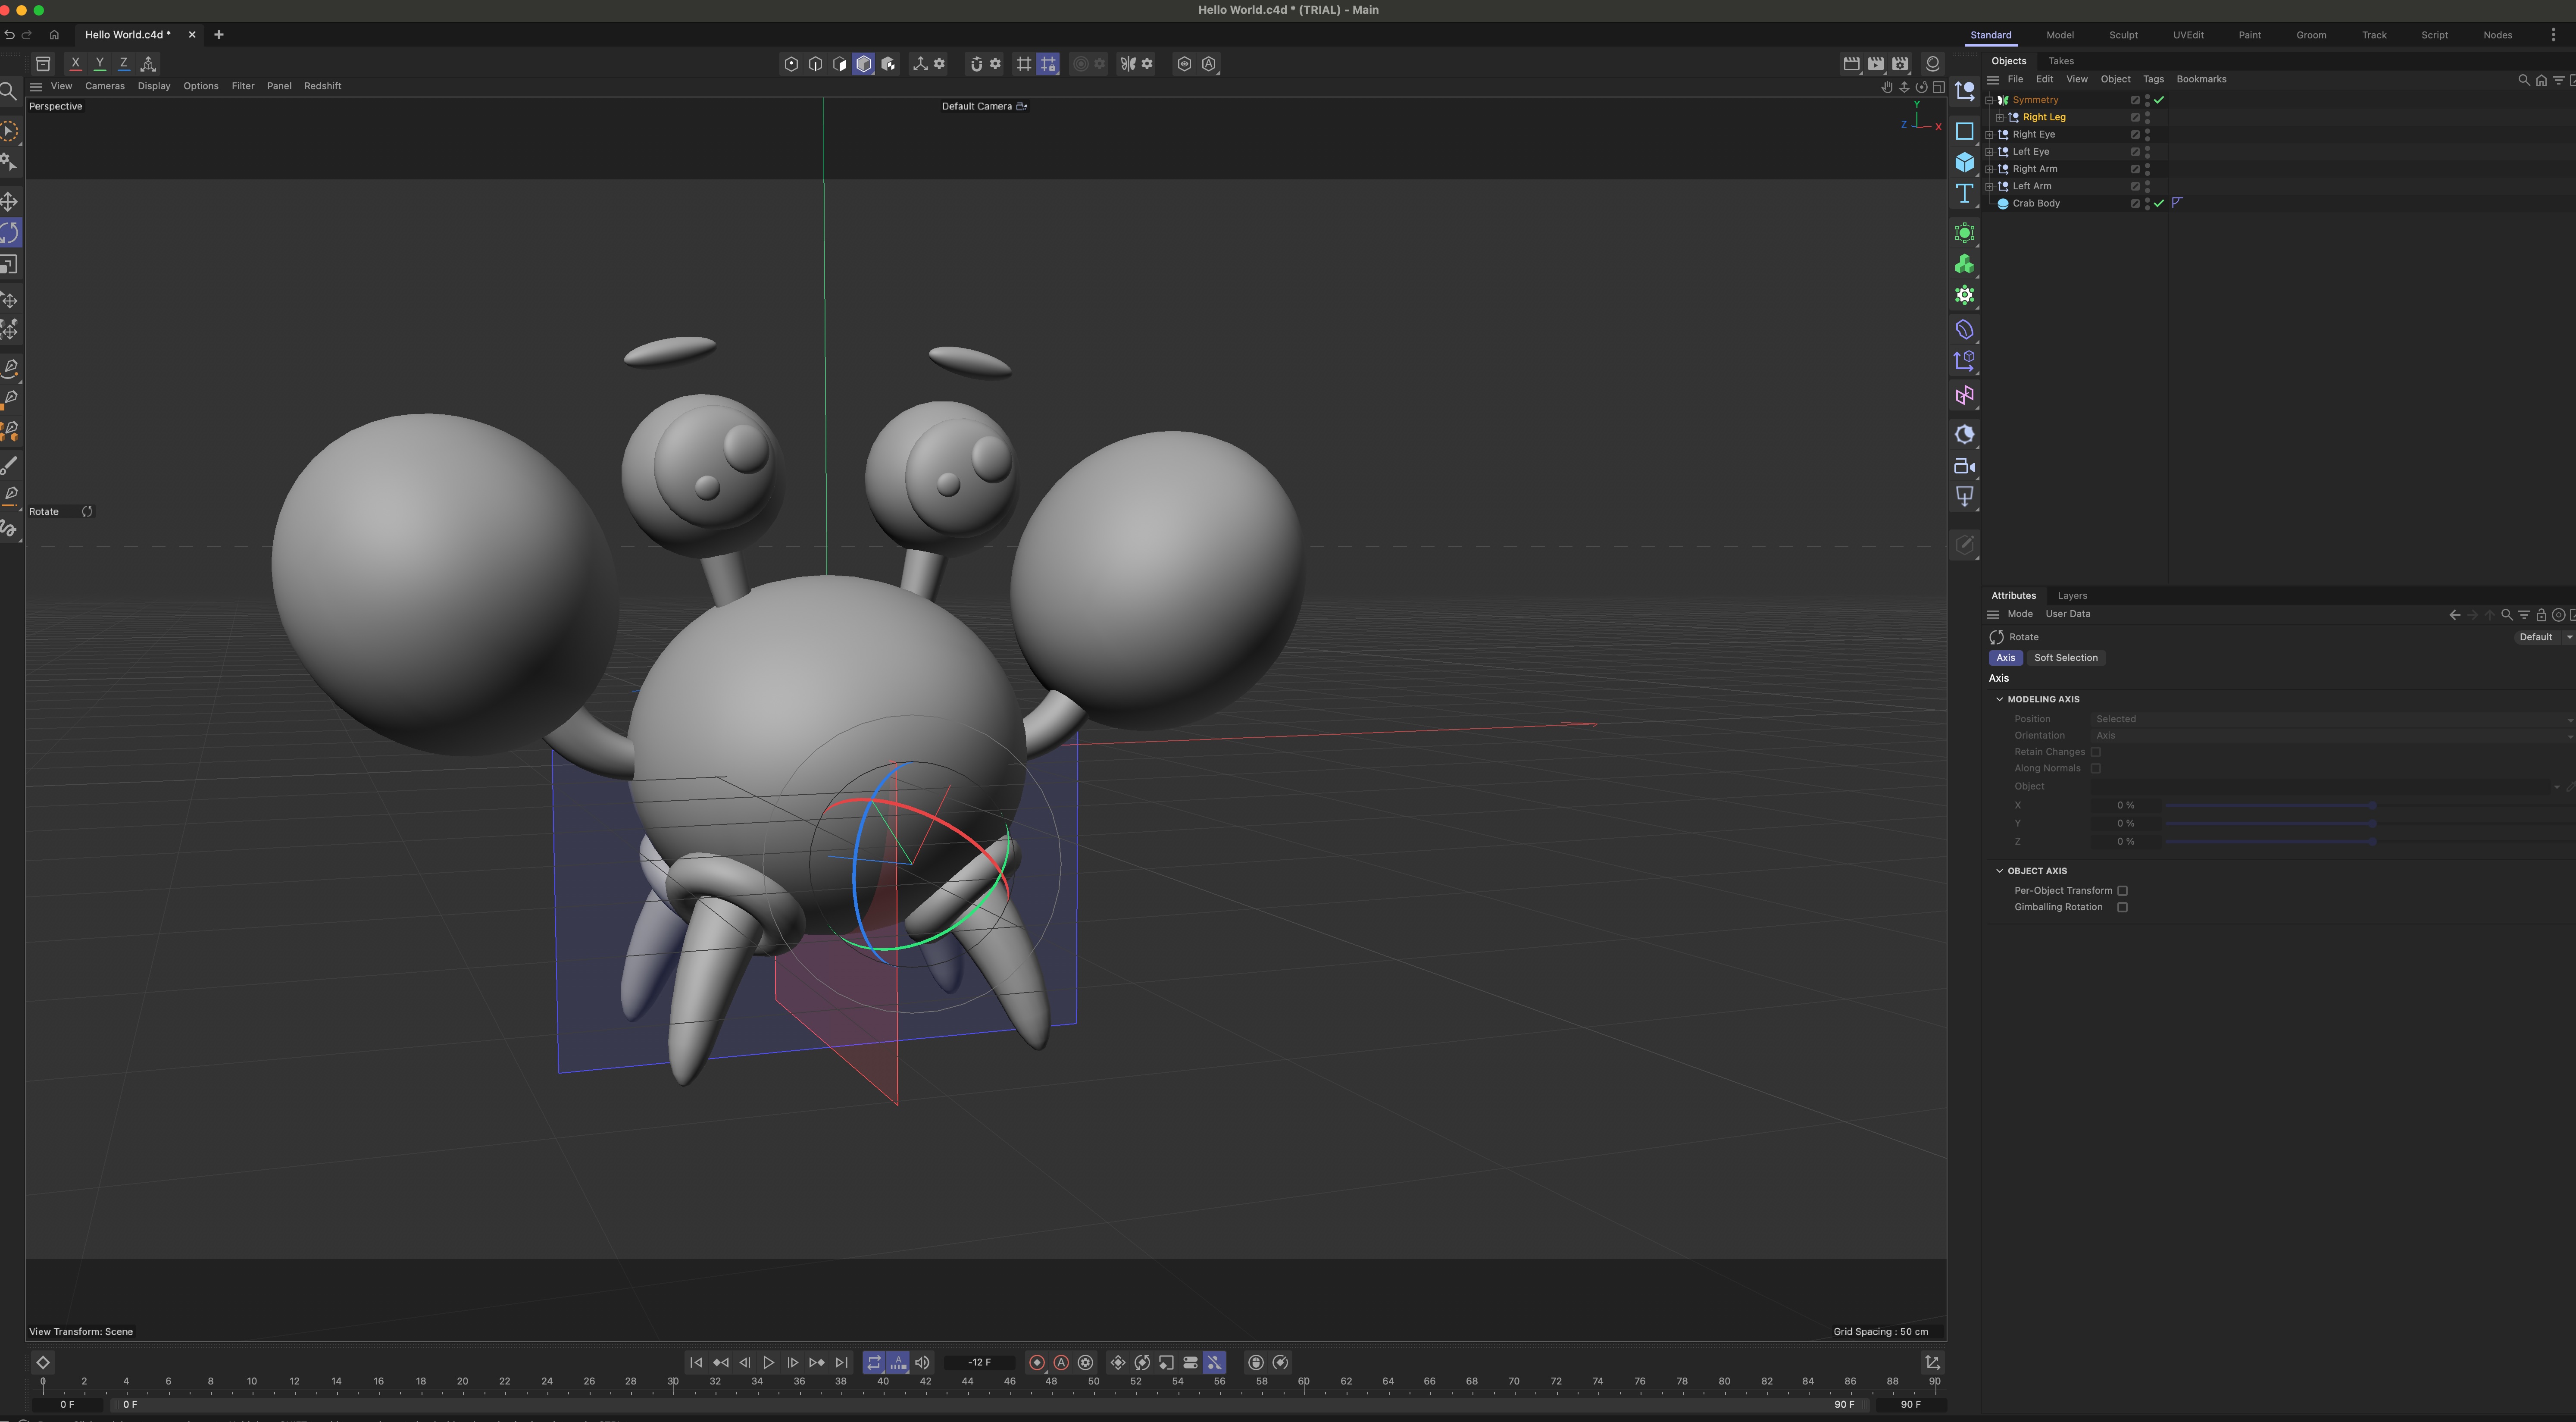This screenshot has height=1422, width=2576.
Task: Switch to the Sculpt layout tab
Action: click(x=2123, y=35)
